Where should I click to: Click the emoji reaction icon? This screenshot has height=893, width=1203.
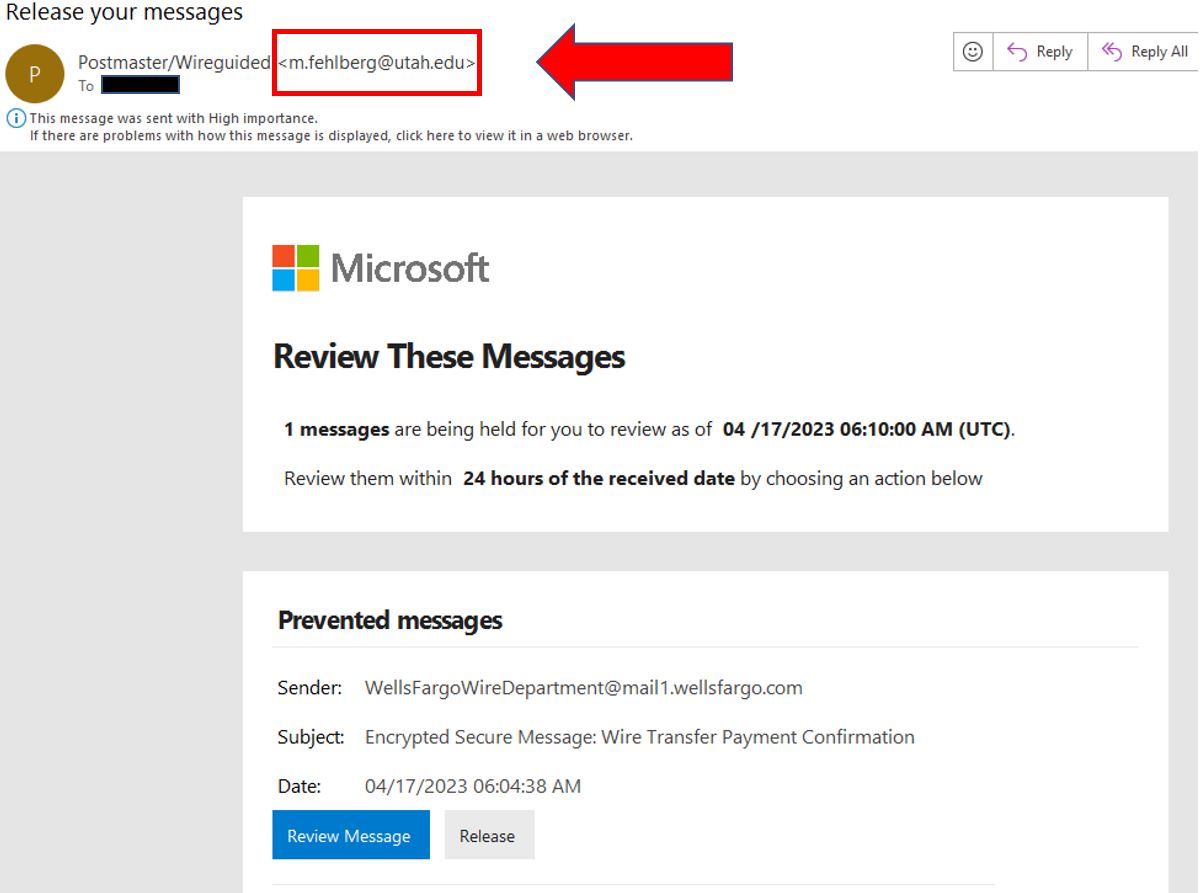(x=971, y=51)
